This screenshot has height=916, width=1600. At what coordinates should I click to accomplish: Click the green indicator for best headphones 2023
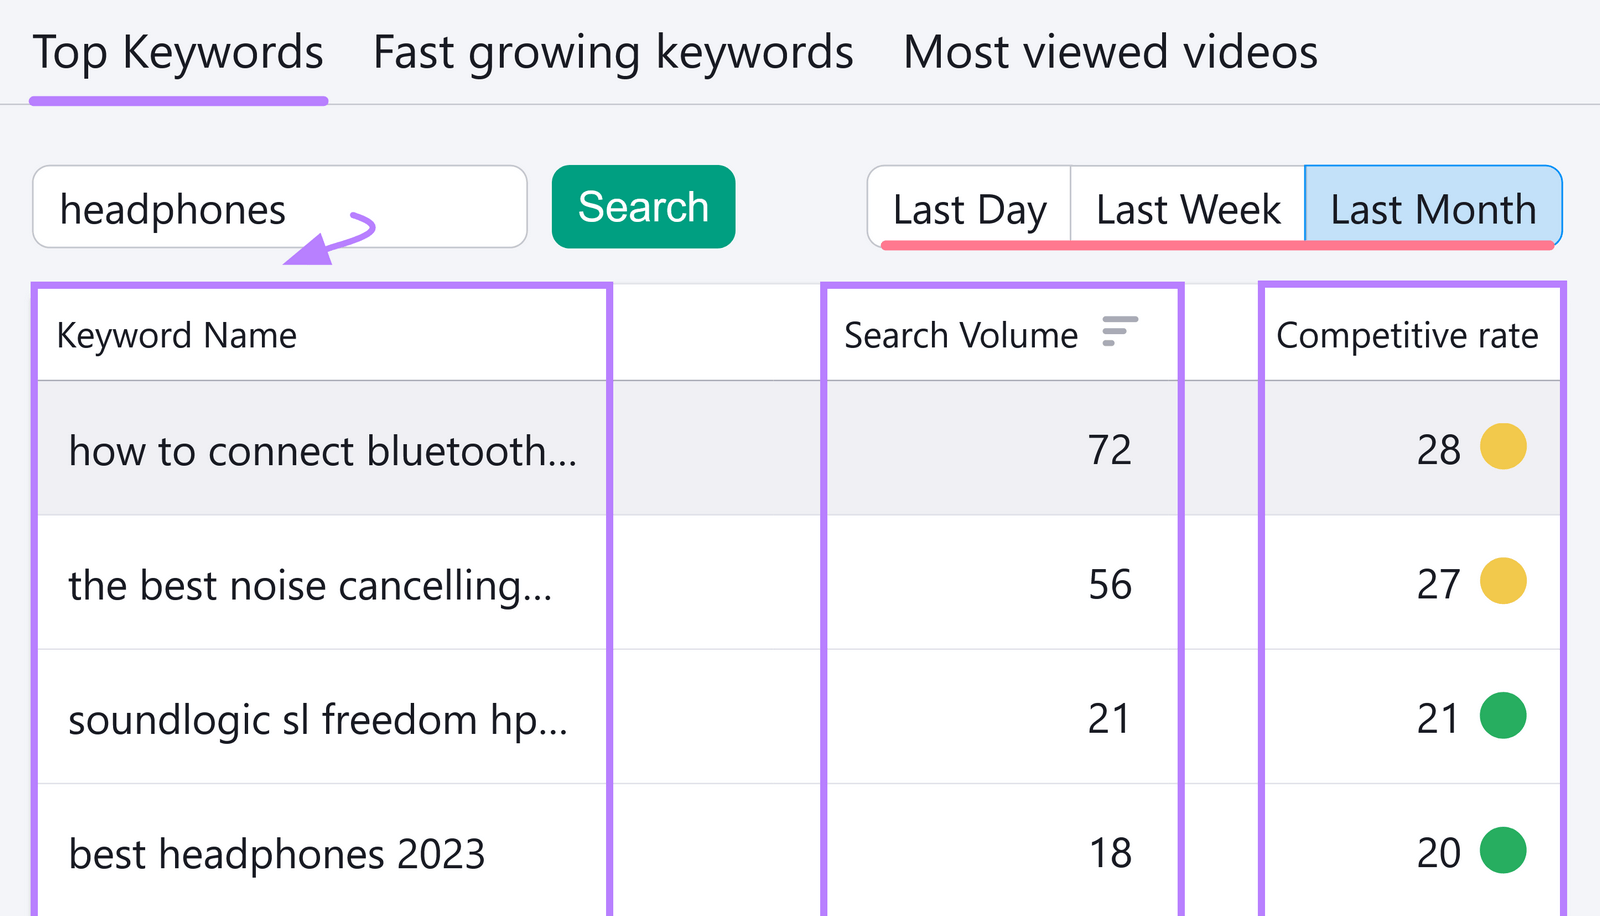pyautogui.click(x=1505, y=851)
